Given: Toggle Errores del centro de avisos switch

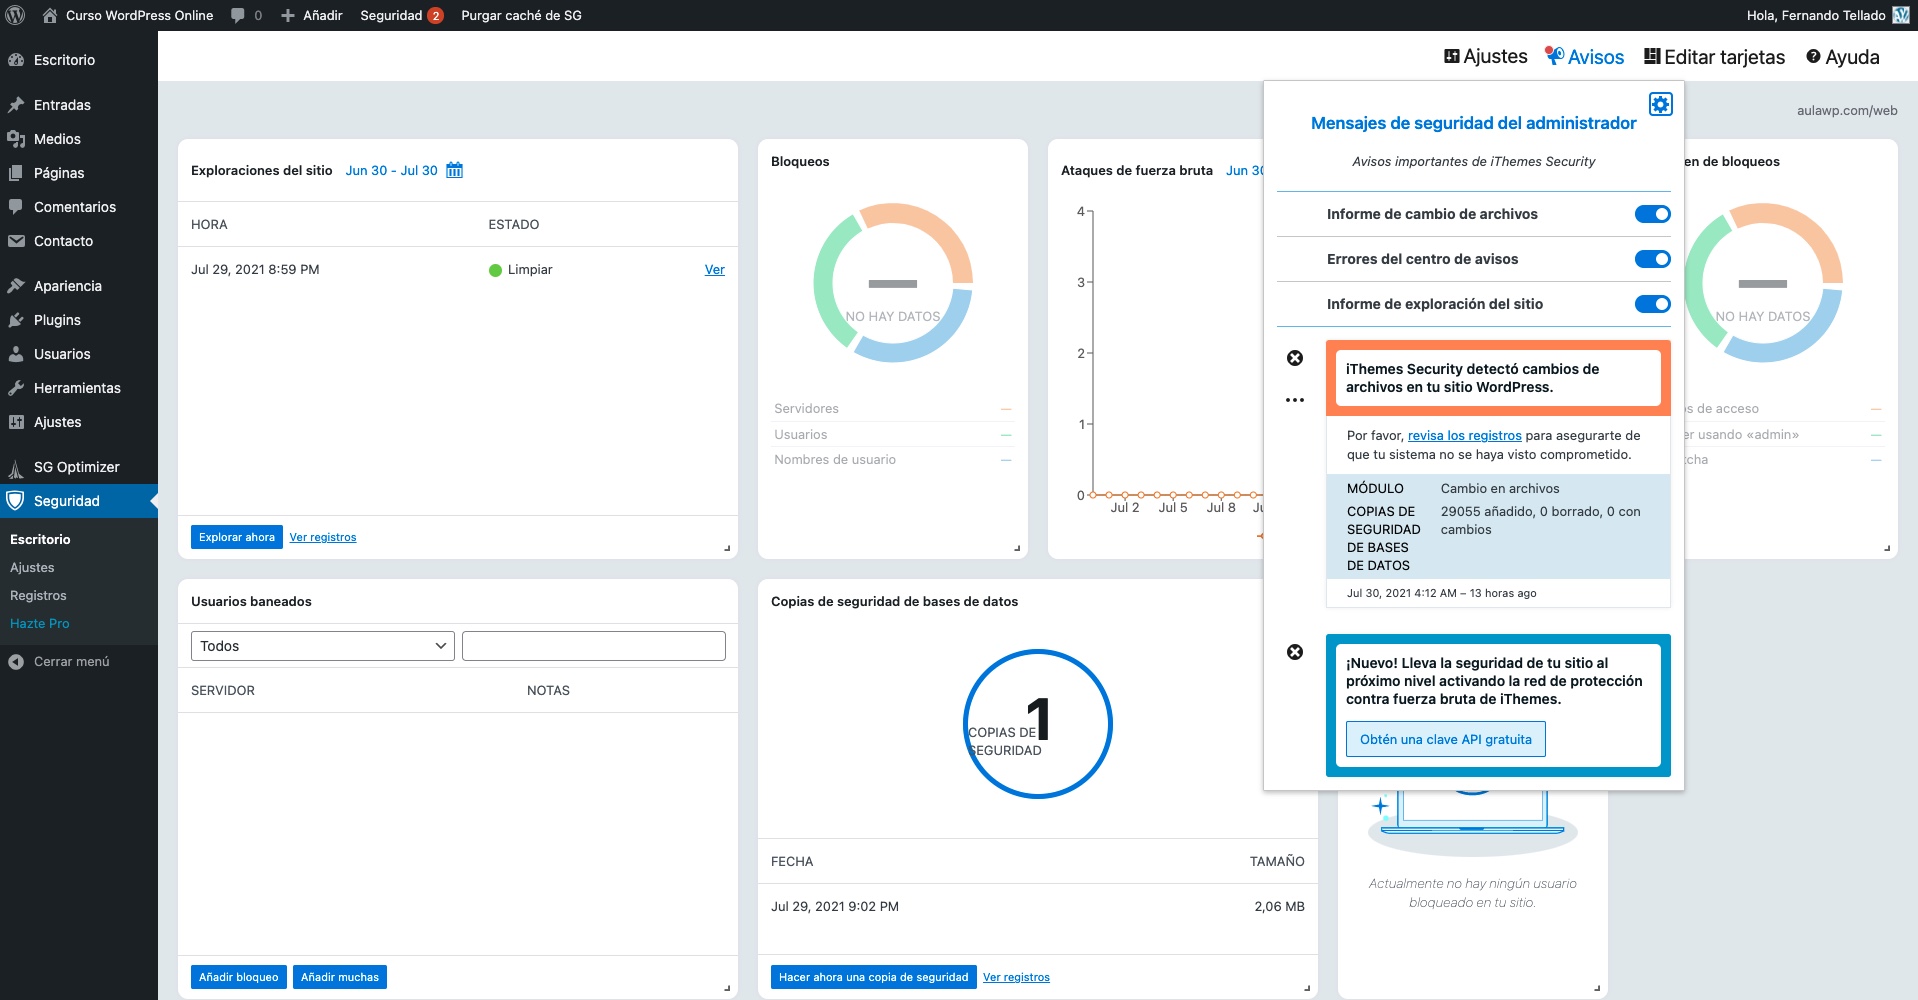Looking at the screenshot, I should tap(1653, 259).
